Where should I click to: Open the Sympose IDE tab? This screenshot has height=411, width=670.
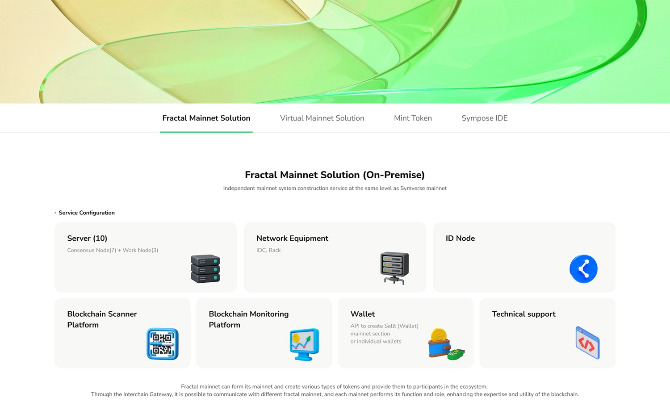(485, 118)
